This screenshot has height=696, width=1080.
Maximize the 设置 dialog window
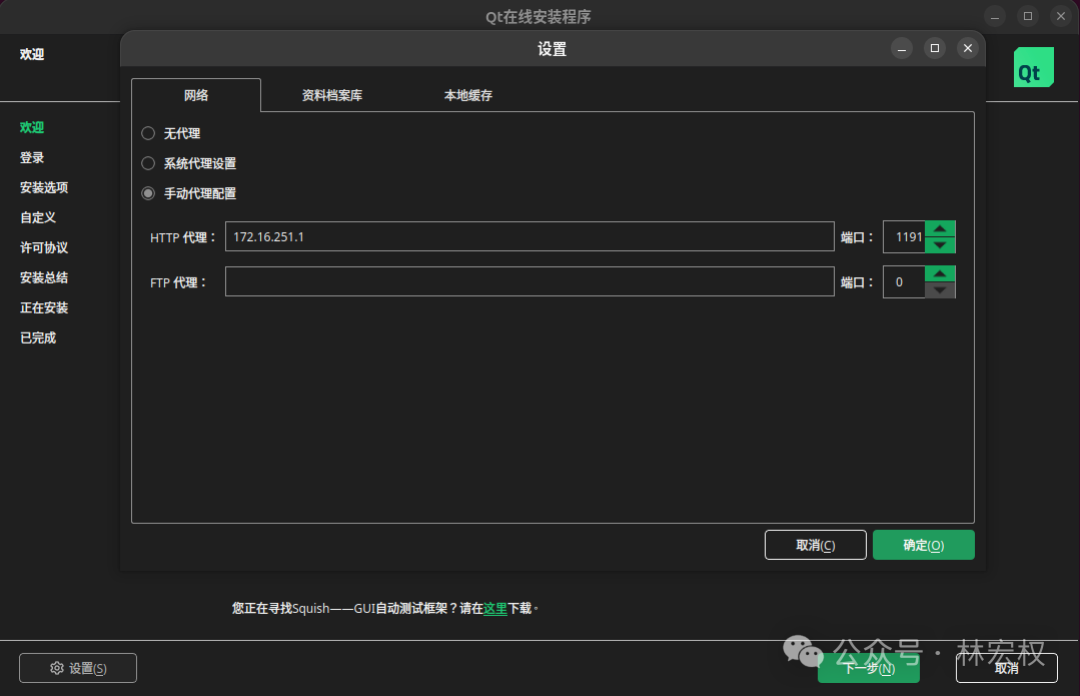[935, 48]
